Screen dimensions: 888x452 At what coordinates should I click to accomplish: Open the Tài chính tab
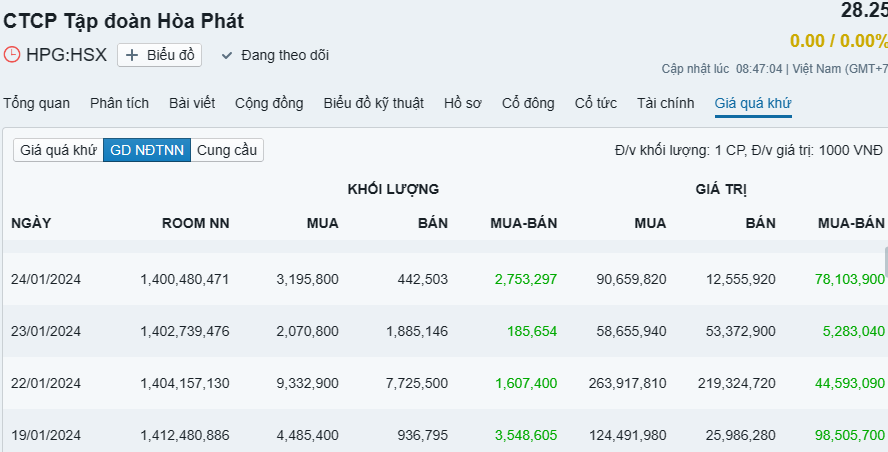[x=665, y=103]
